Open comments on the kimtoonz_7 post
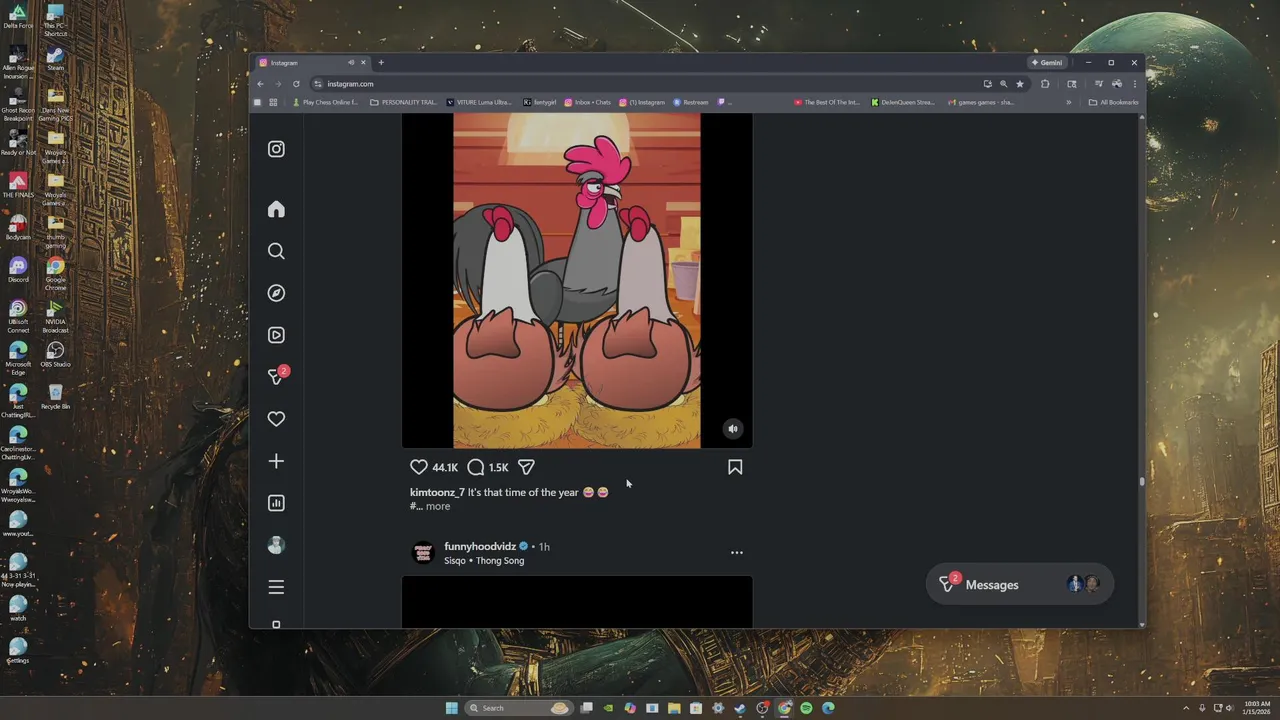Viewport: 1280px width, 720px height. coord(476,467)
